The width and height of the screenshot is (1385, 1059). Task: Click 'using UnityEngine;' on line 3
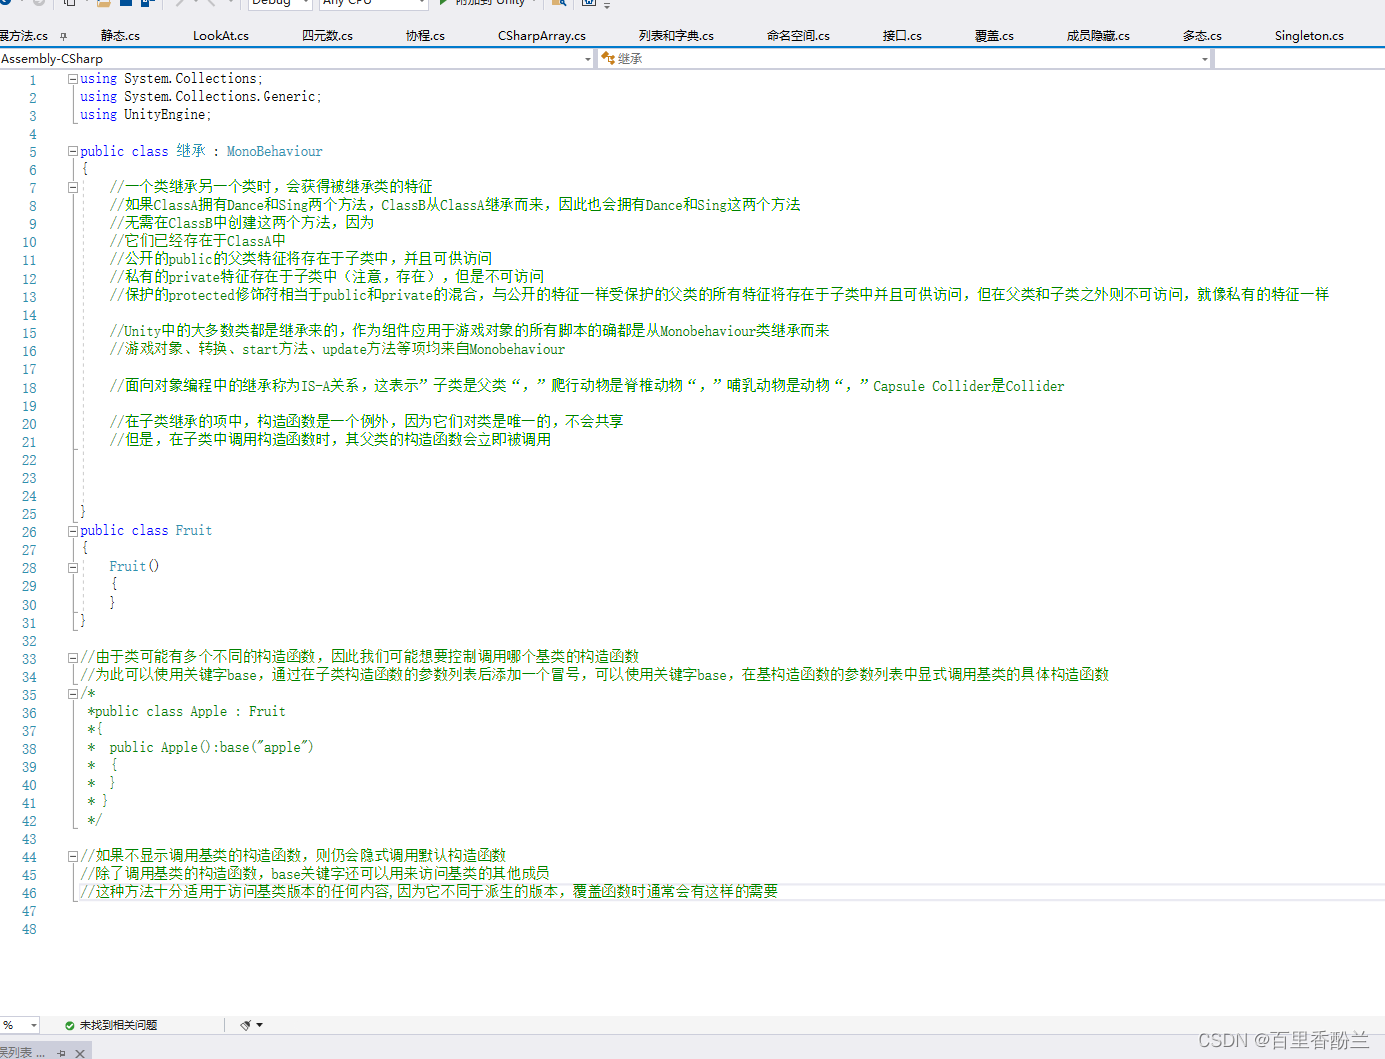(x=146, y=115)
